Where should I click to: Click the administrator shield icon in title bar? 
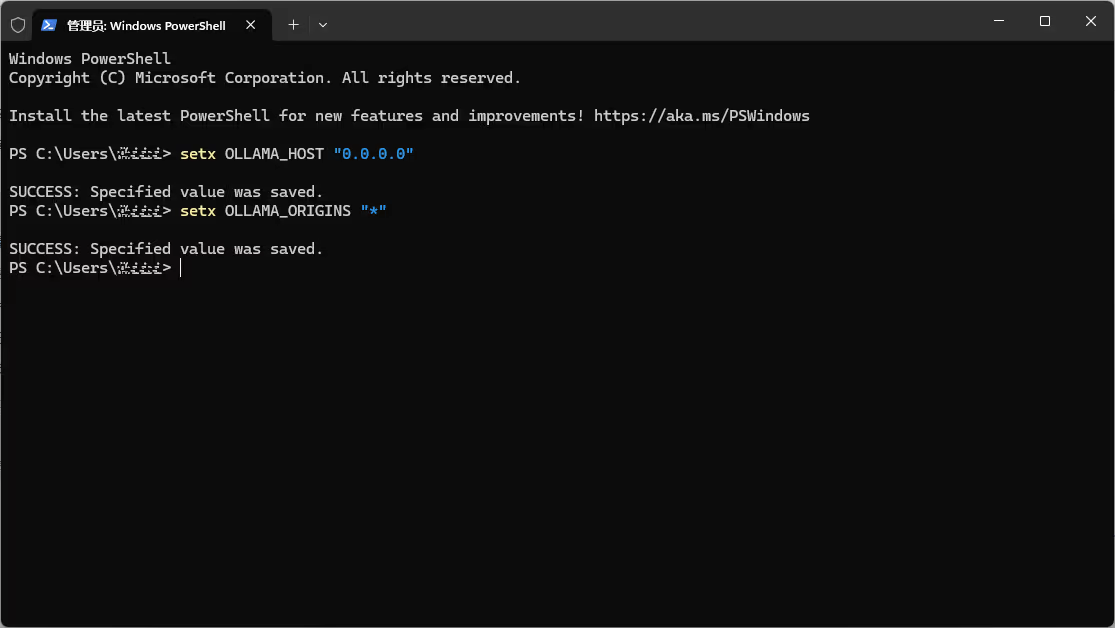click(18, 26)
